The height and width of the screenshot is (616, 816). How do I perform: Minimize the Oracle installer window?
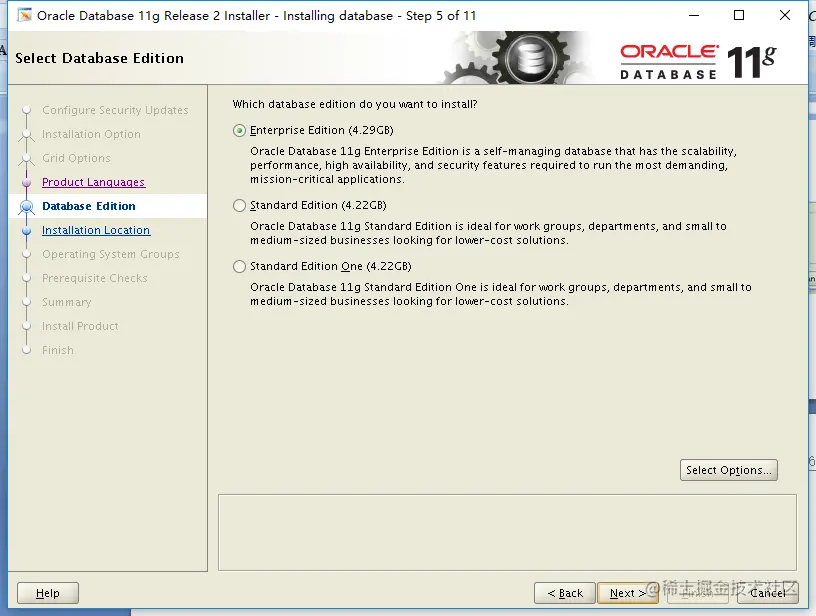[x=694, y=16]
